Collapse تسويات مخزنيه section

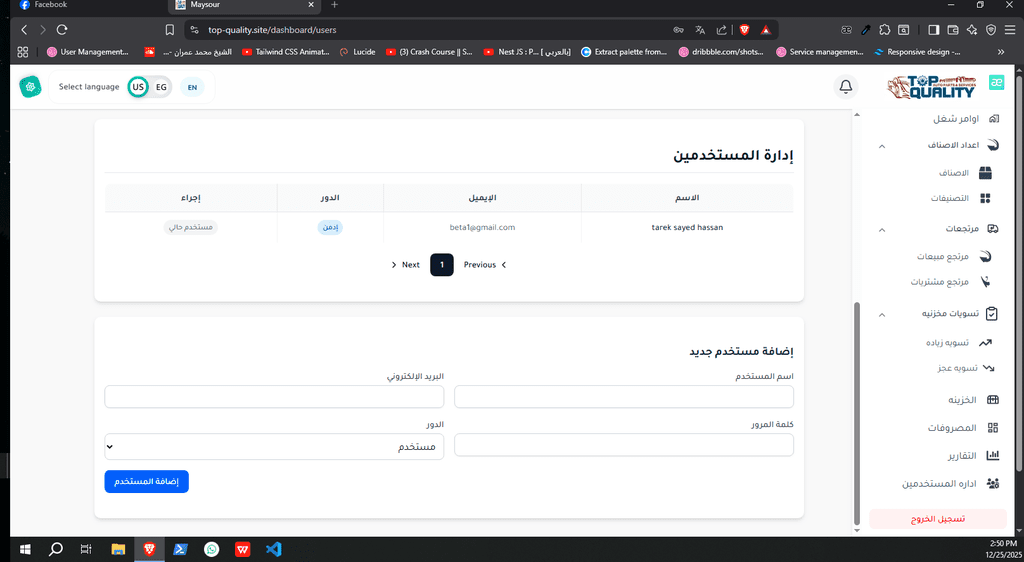point(882,315)
